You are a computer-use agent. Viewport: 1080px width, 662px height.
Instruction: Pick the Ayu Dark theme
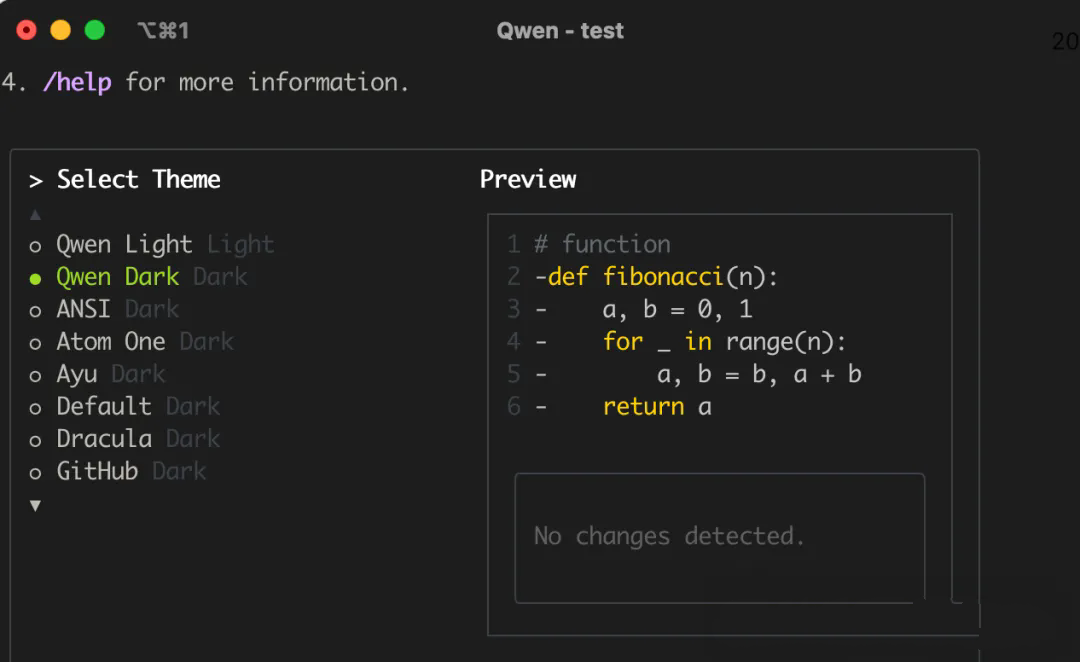97,374
